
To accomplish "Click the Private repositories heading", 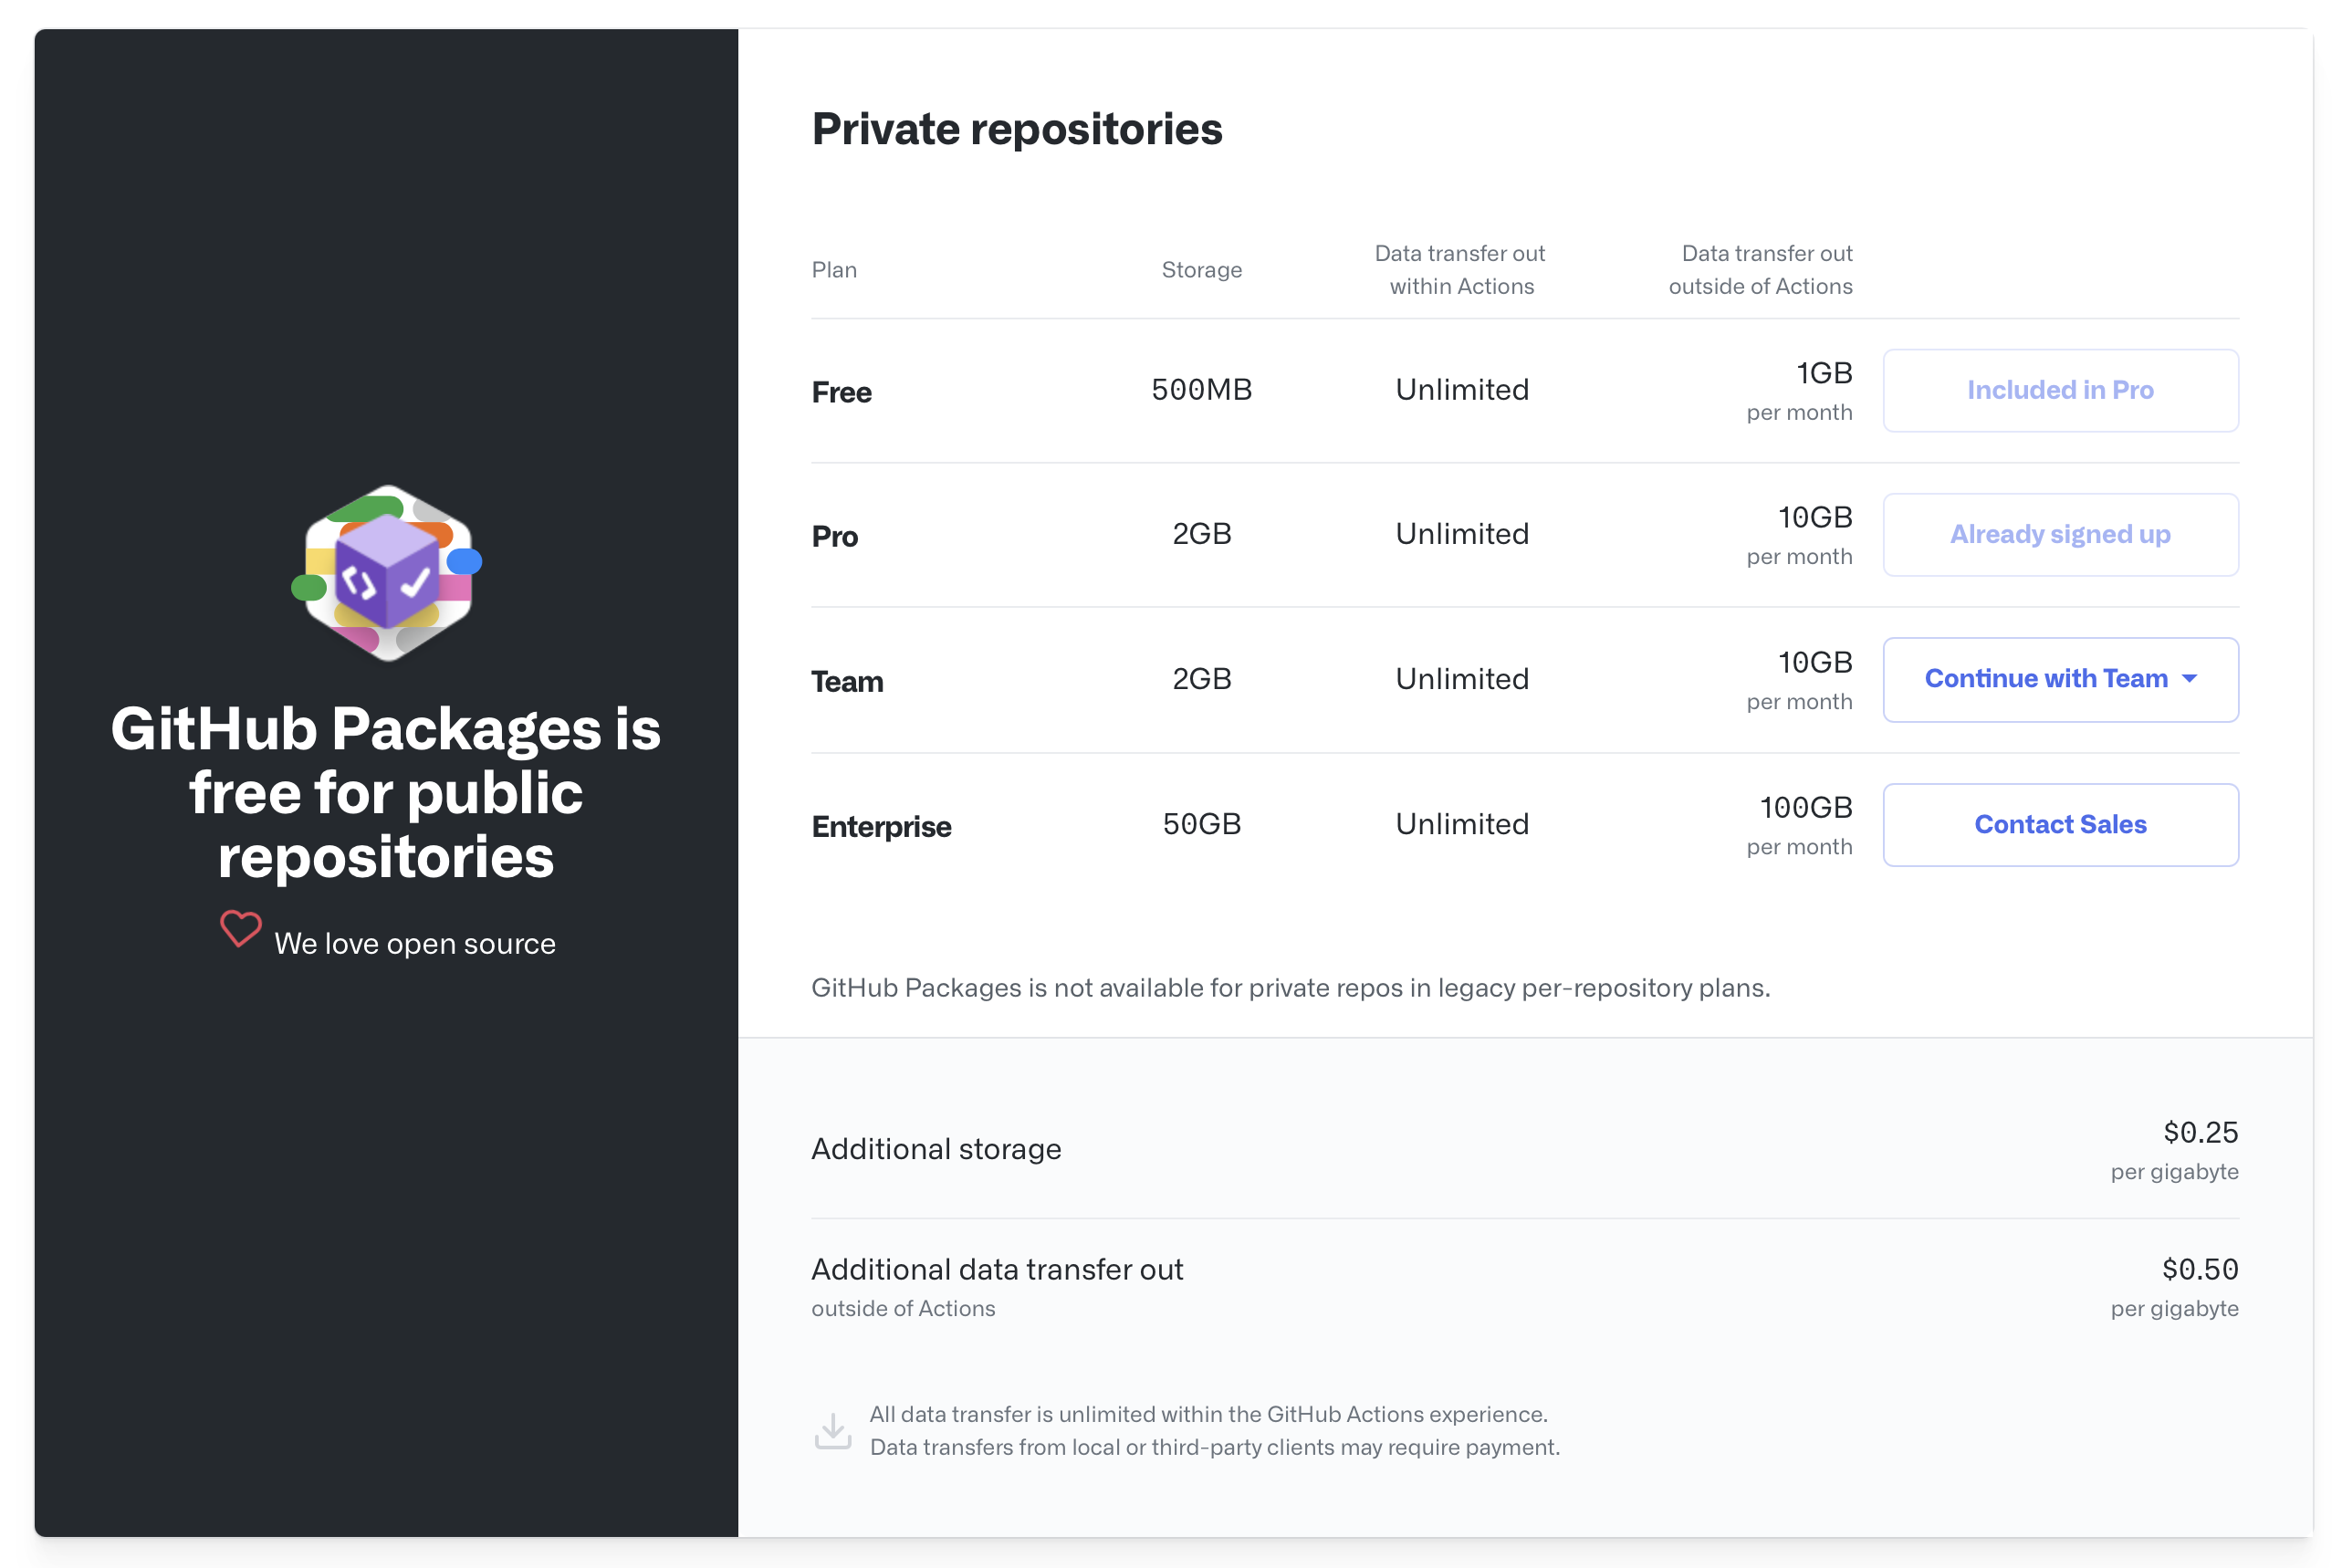I will [x=1017, y=130].
